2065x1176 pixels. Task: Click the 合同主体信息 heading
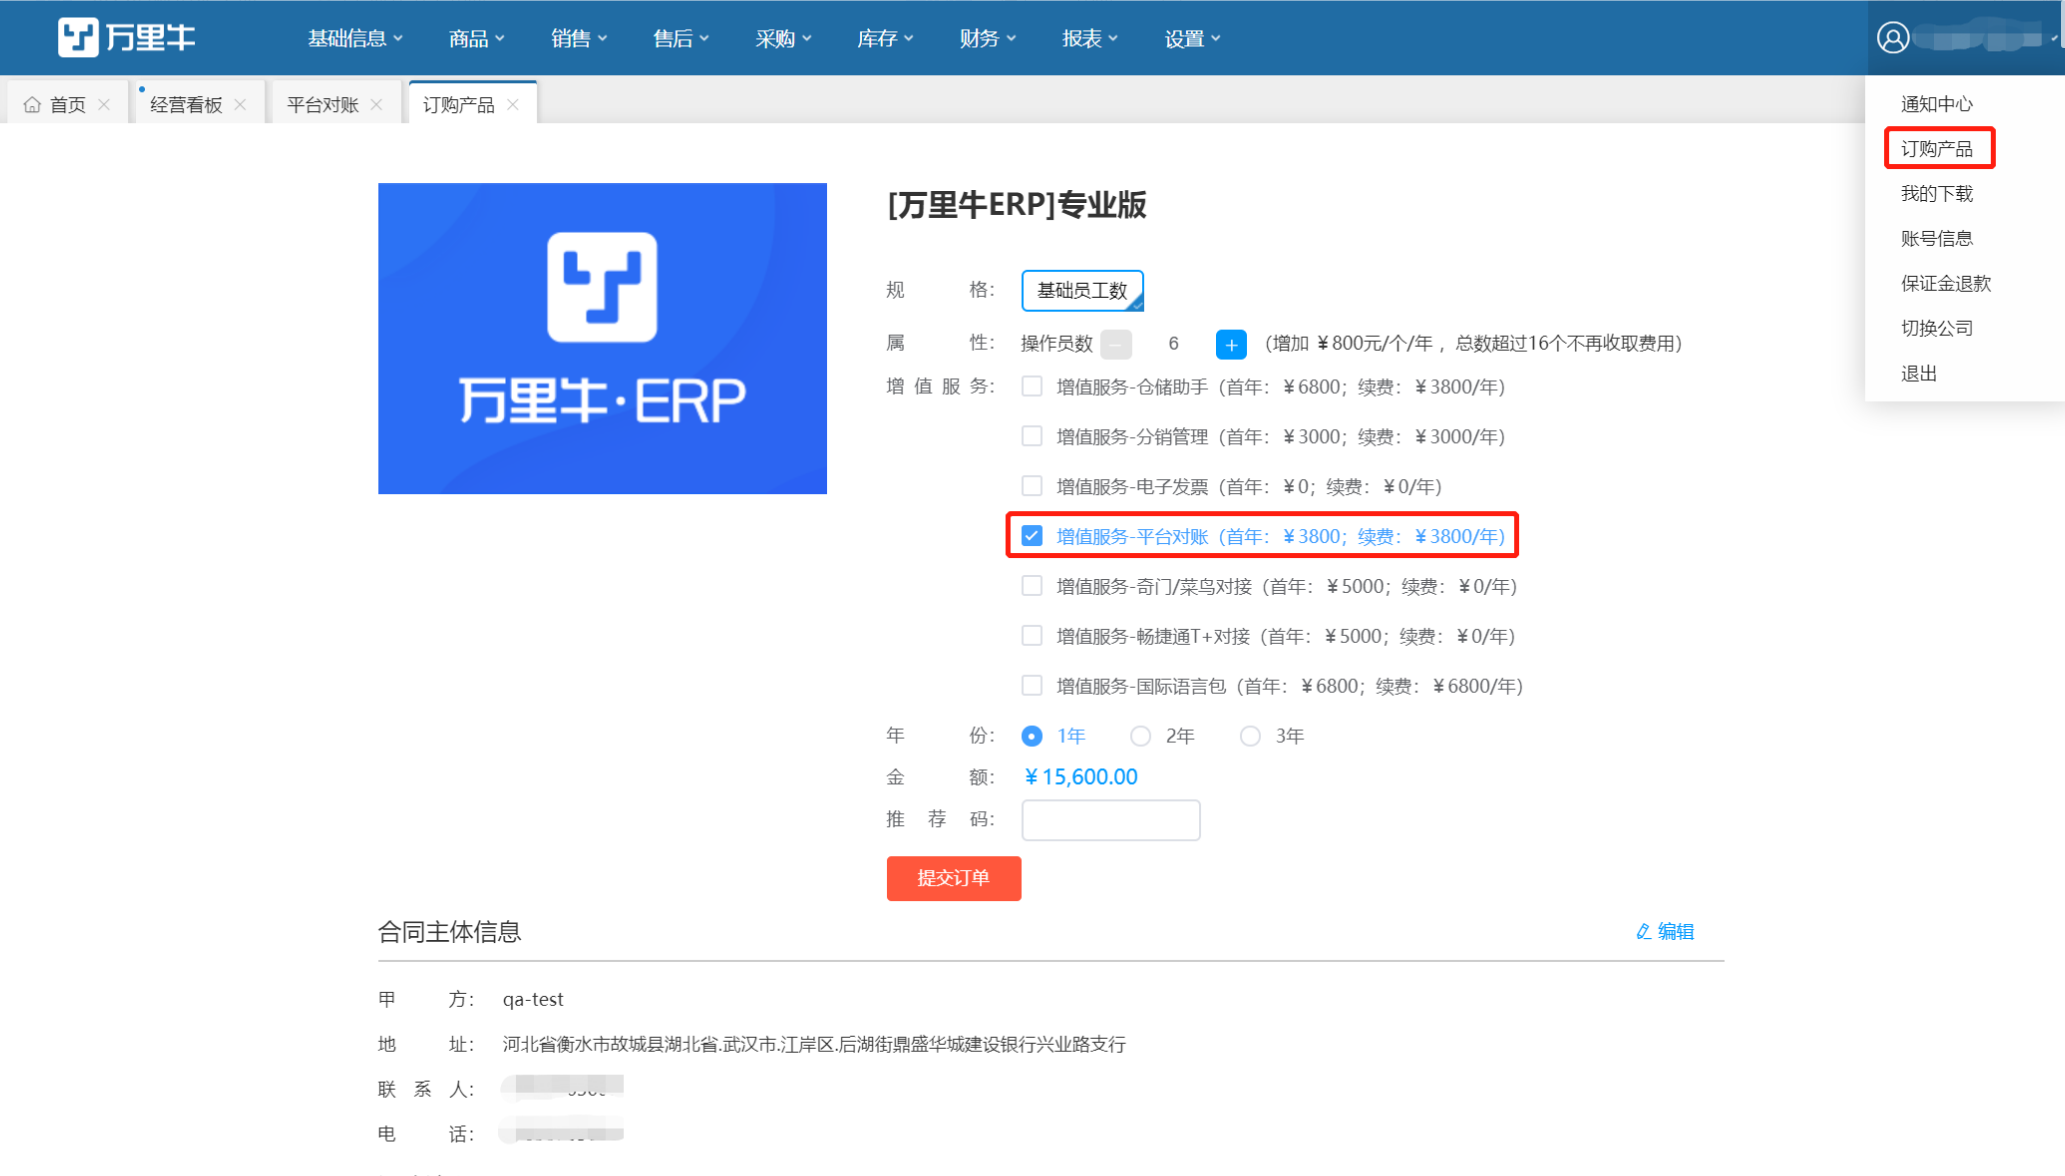449,931
